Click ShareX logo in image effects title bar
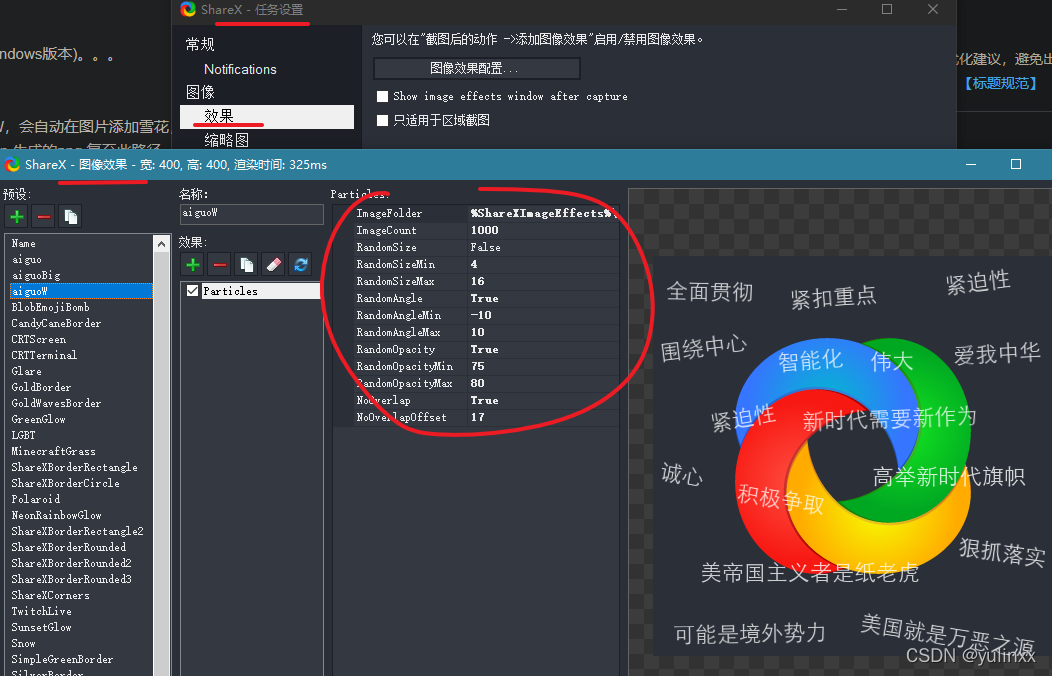Viewport: 1052px width, 676px height. tap(12, 164)
